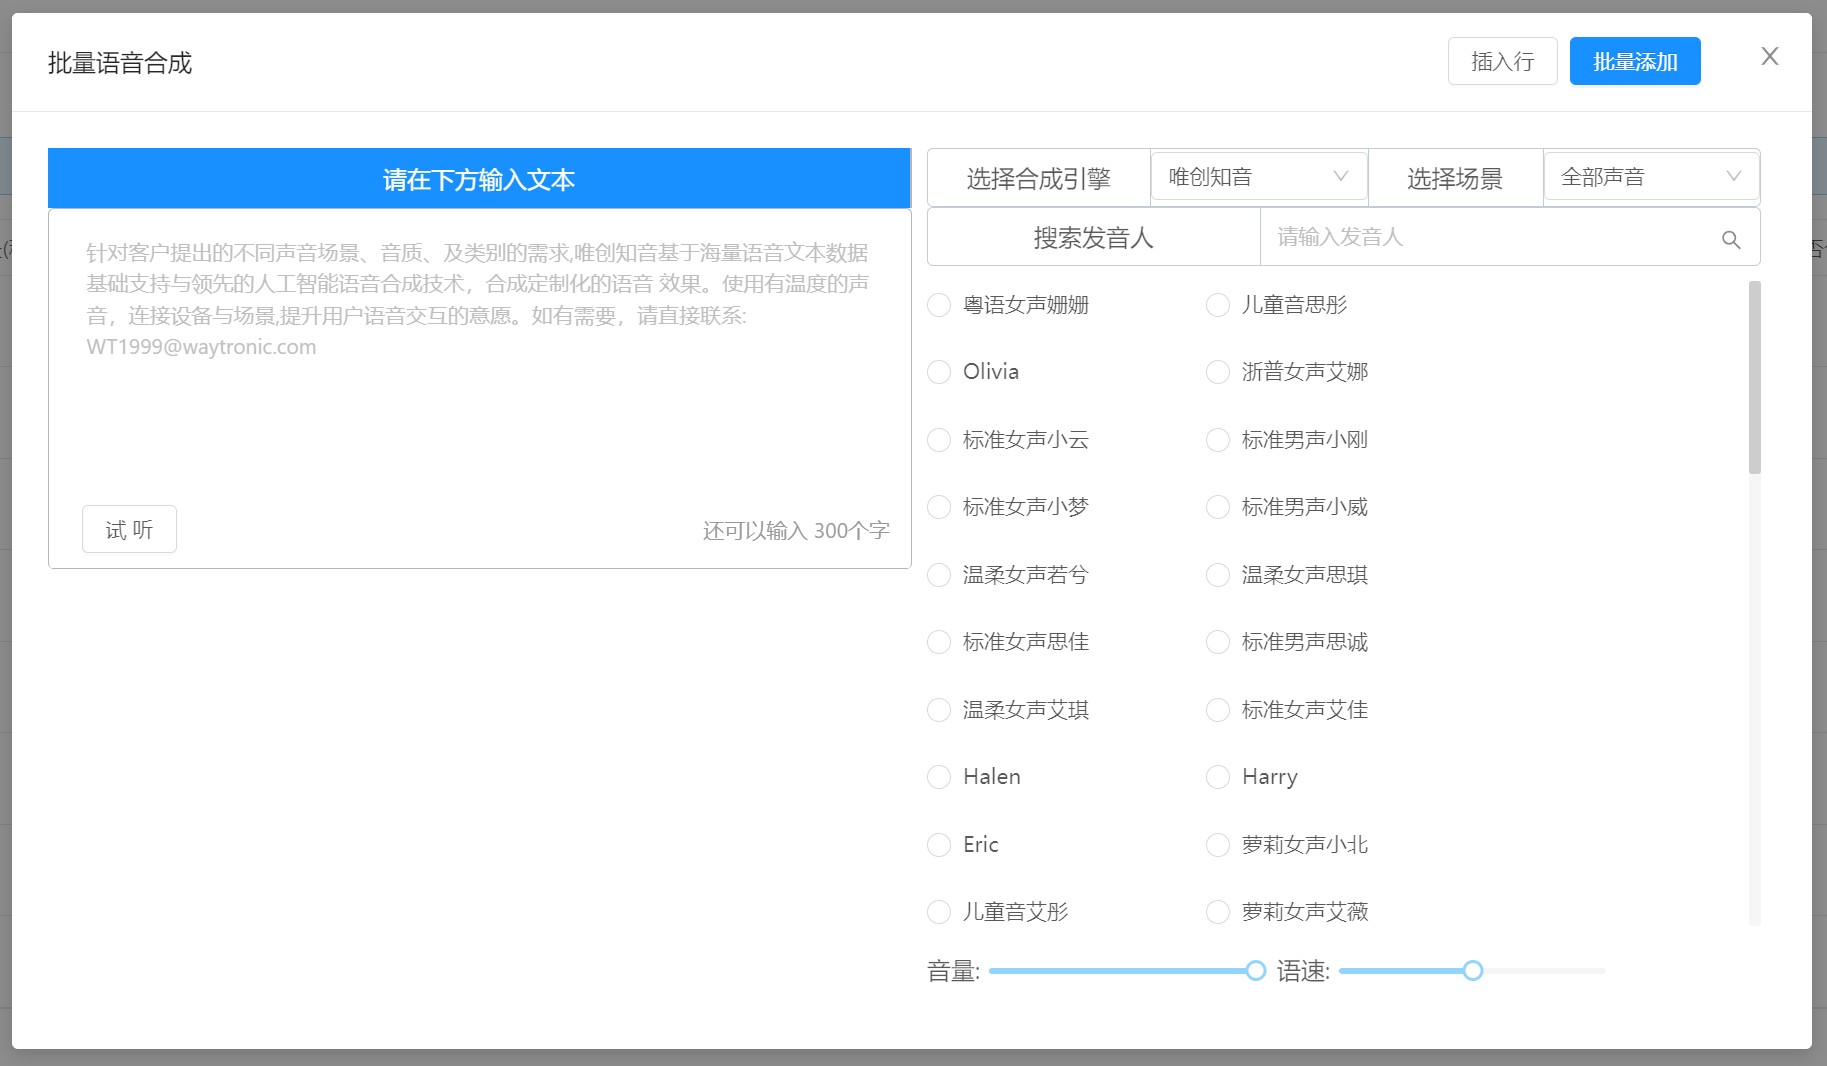
Task: Expand the 全部声音 scene dropdown
Action: click(1651, 177)
